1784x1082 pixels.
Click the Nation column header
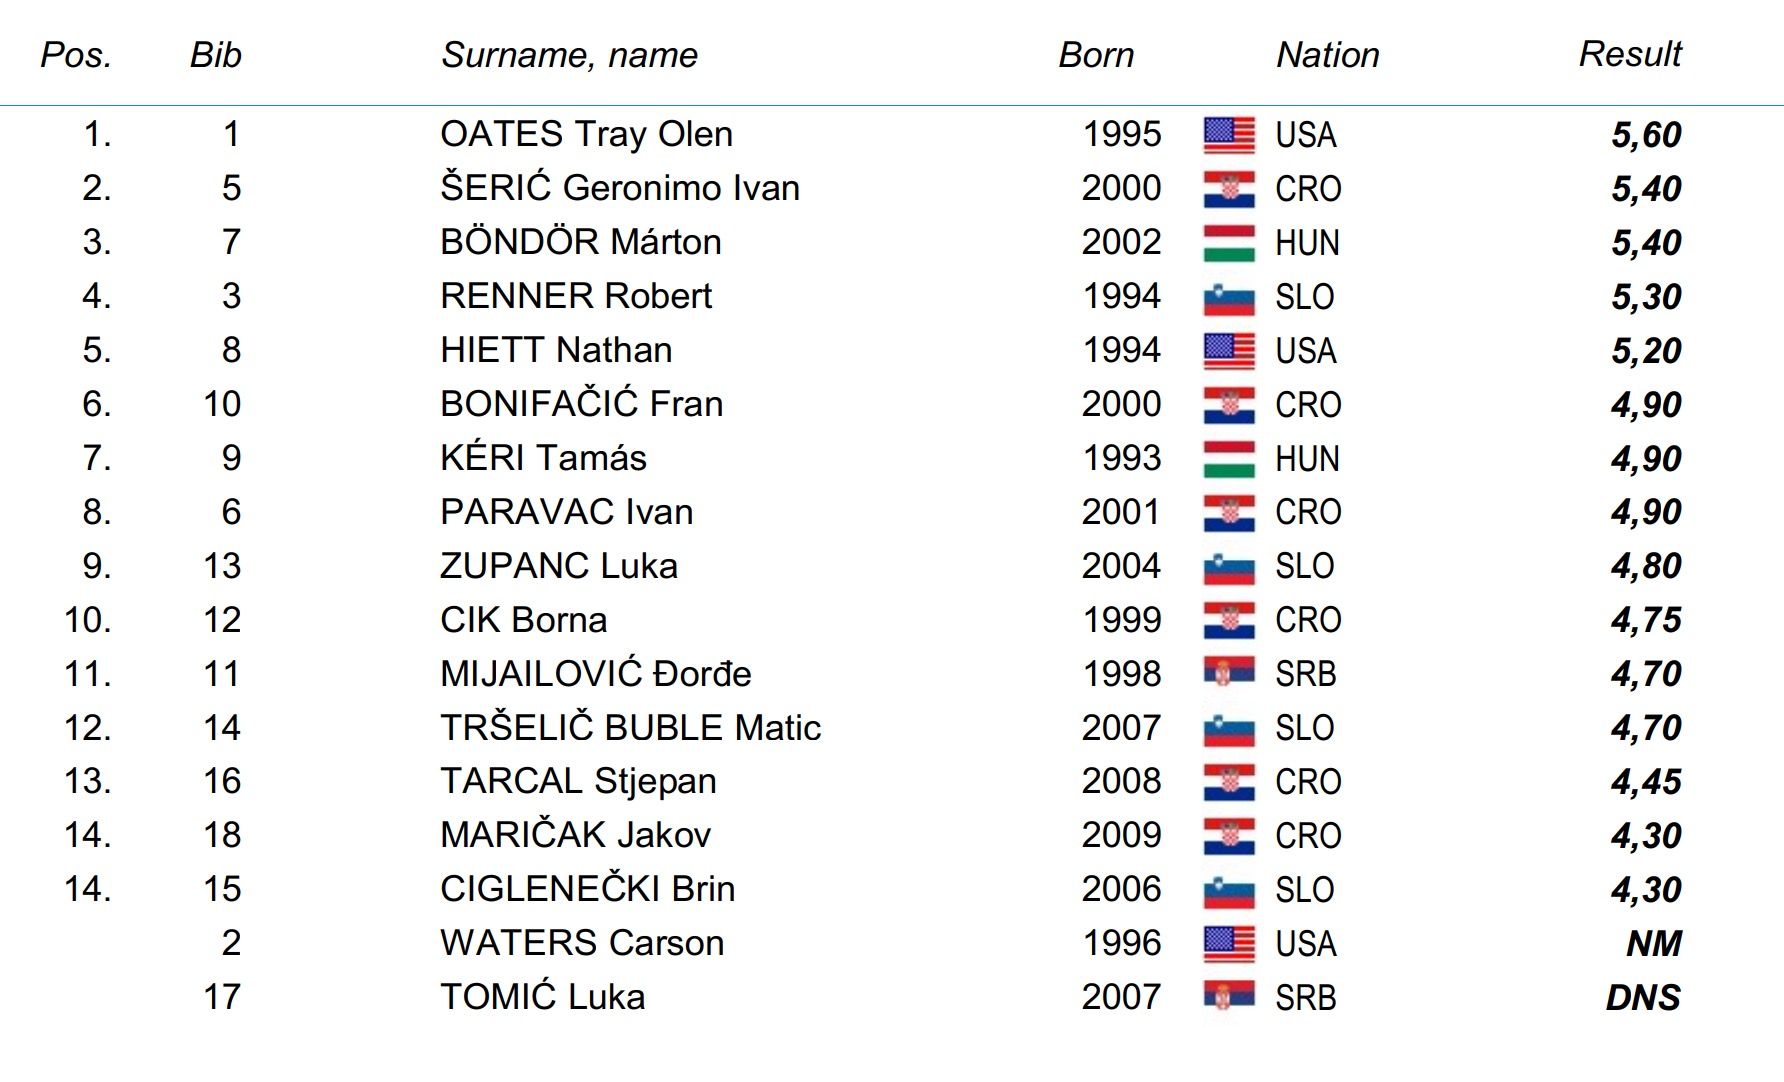click(x=1327, y=55)
